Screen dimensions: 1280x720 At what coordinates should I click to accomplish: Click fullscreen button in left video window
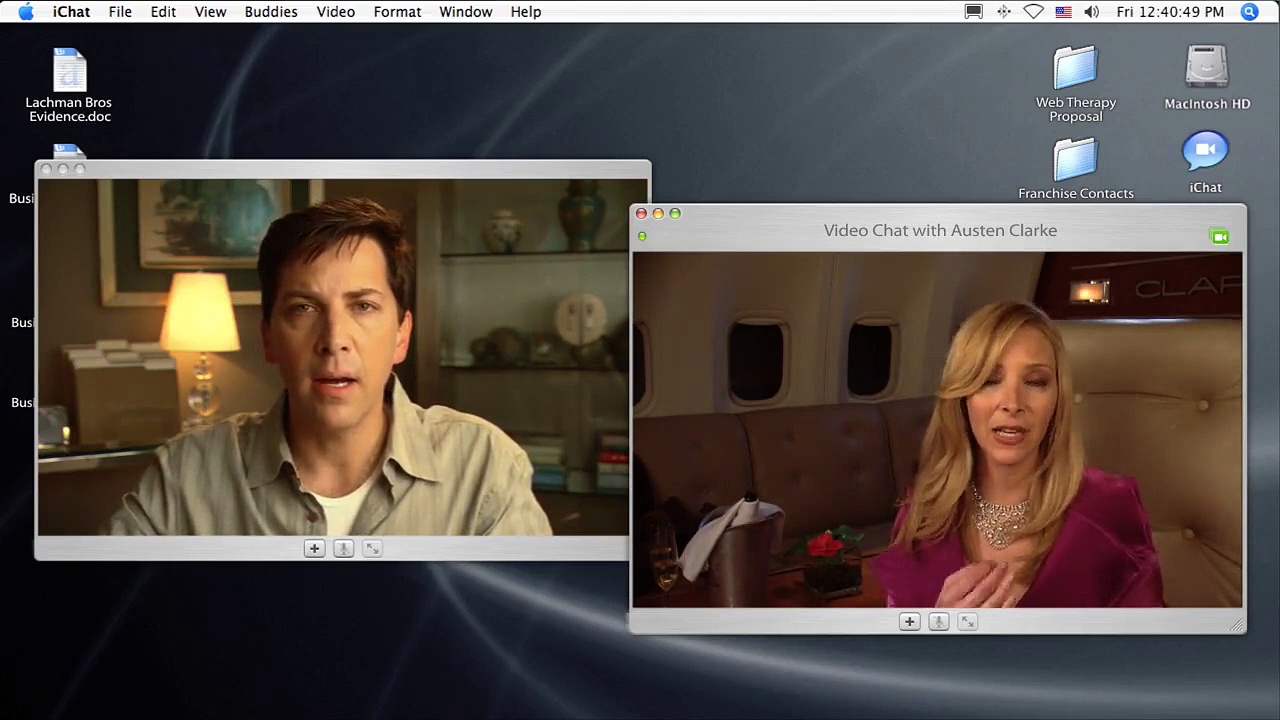(x=372, y=549)
